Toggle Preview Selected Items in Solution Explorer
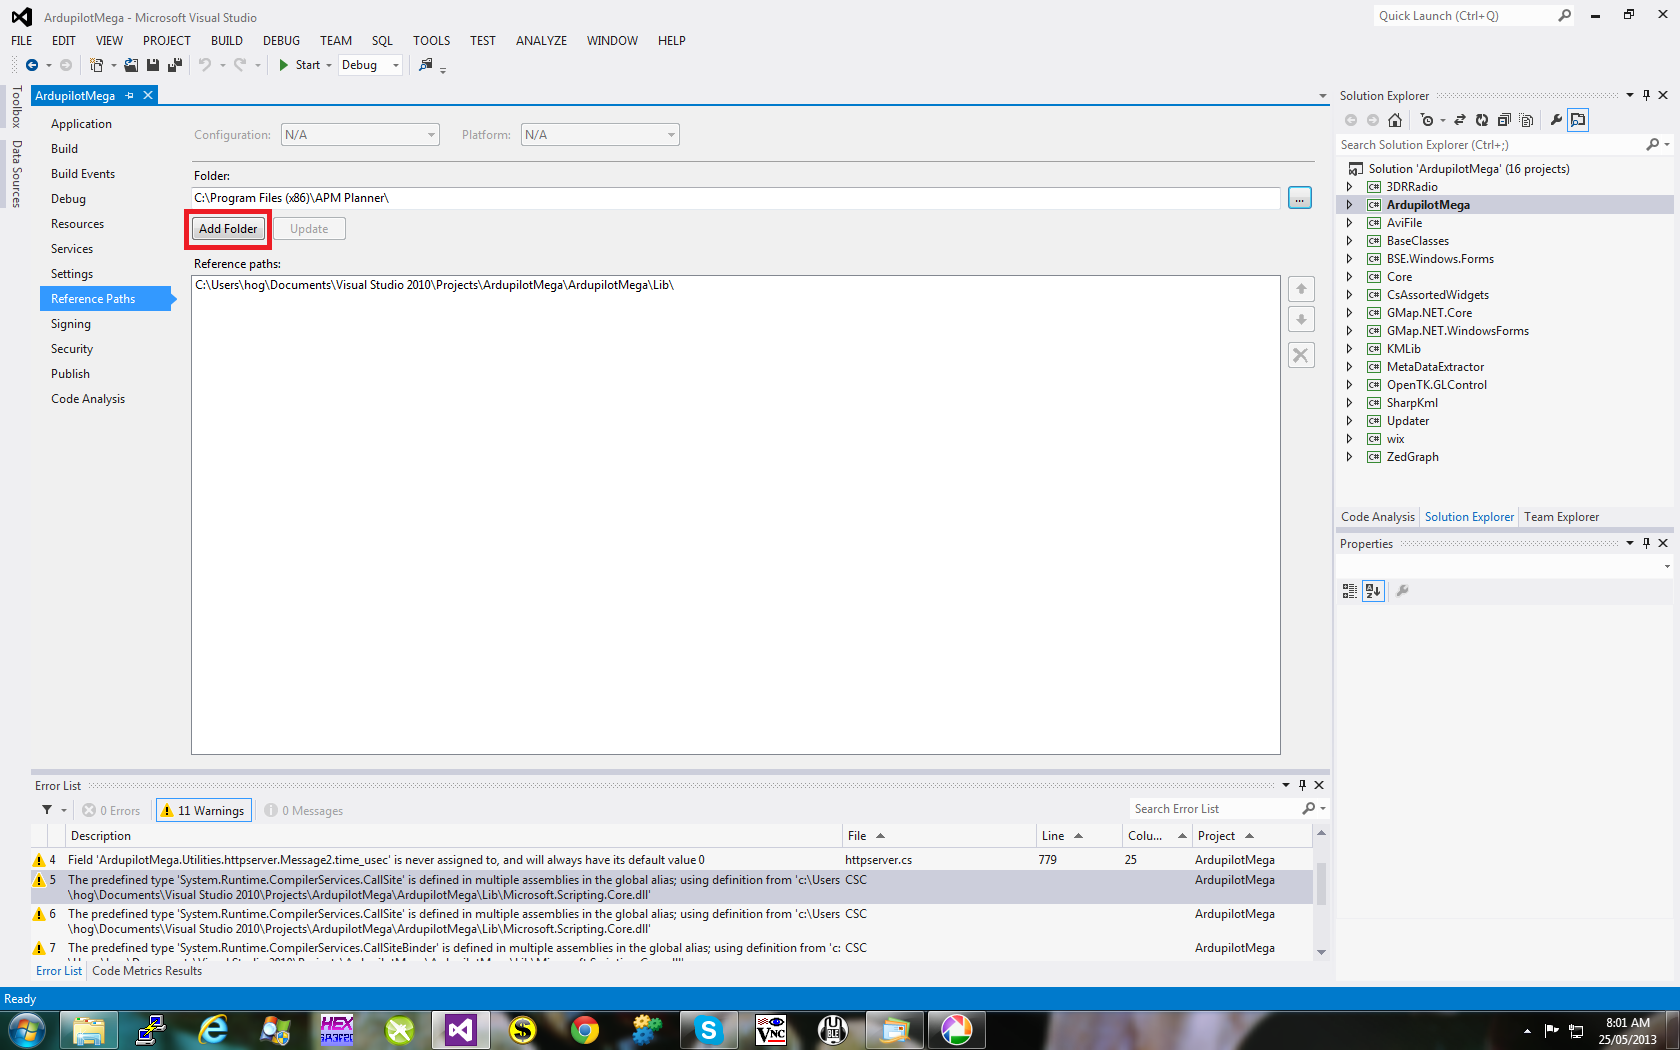Image resolution: width=1680 pixels, height=1050 pixels. coord(1578,120)
